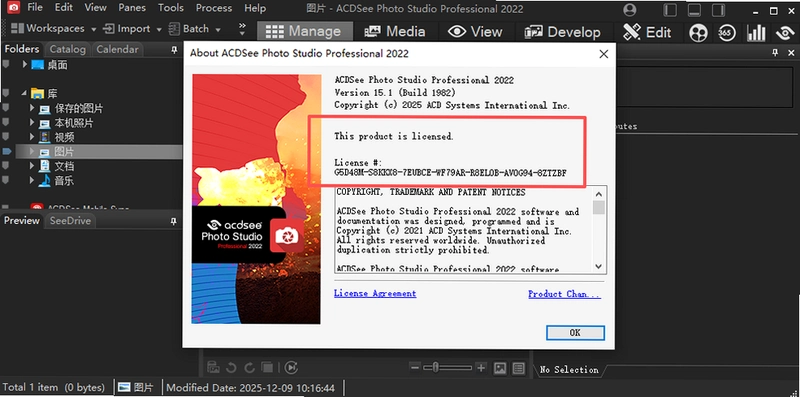Toggle the bottom pane layout icon

694,10
